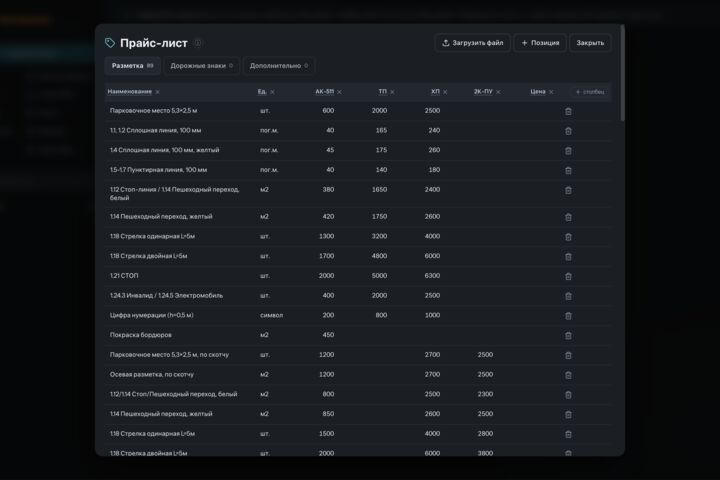The width and height of the screenshot is (720, 480).
Task: Add a column with '+ столбец'
Action: [x=590, y=92]
